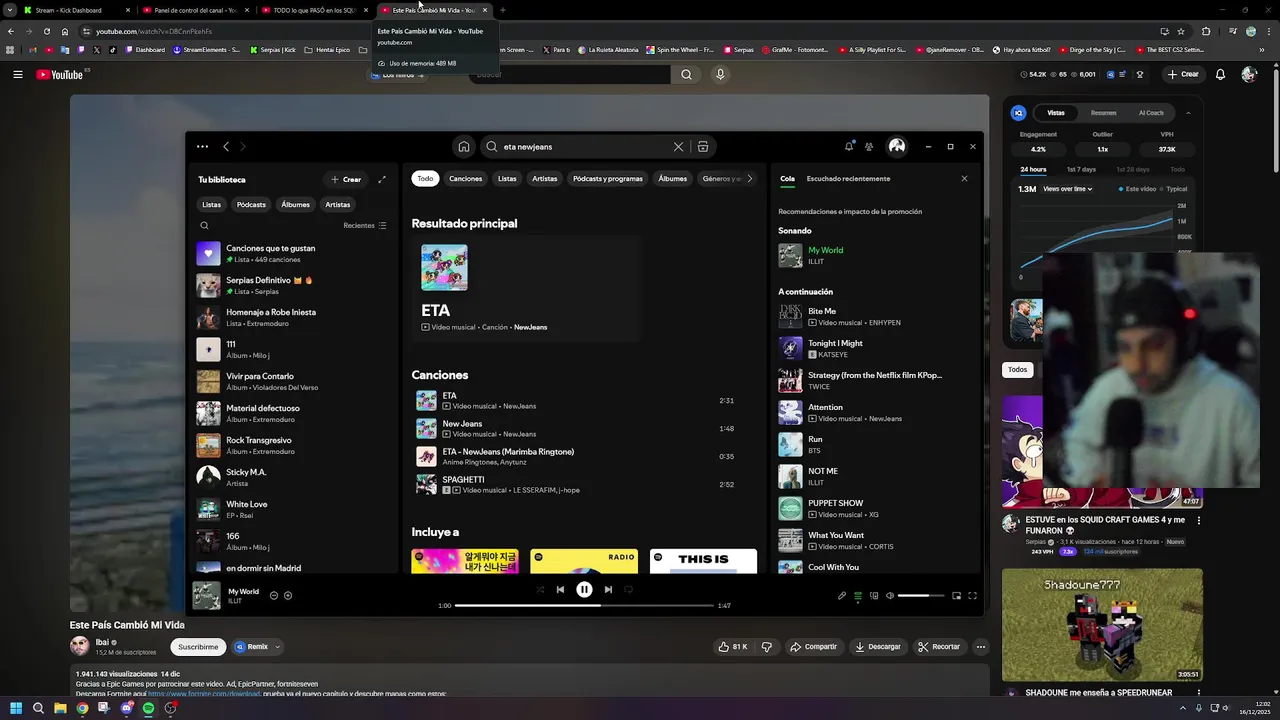Open menu for ESTUVE en SQUID CRAFT video
Viewport: 1280px width, 720px height.
pyautogui.click(x=1199, y=520)
